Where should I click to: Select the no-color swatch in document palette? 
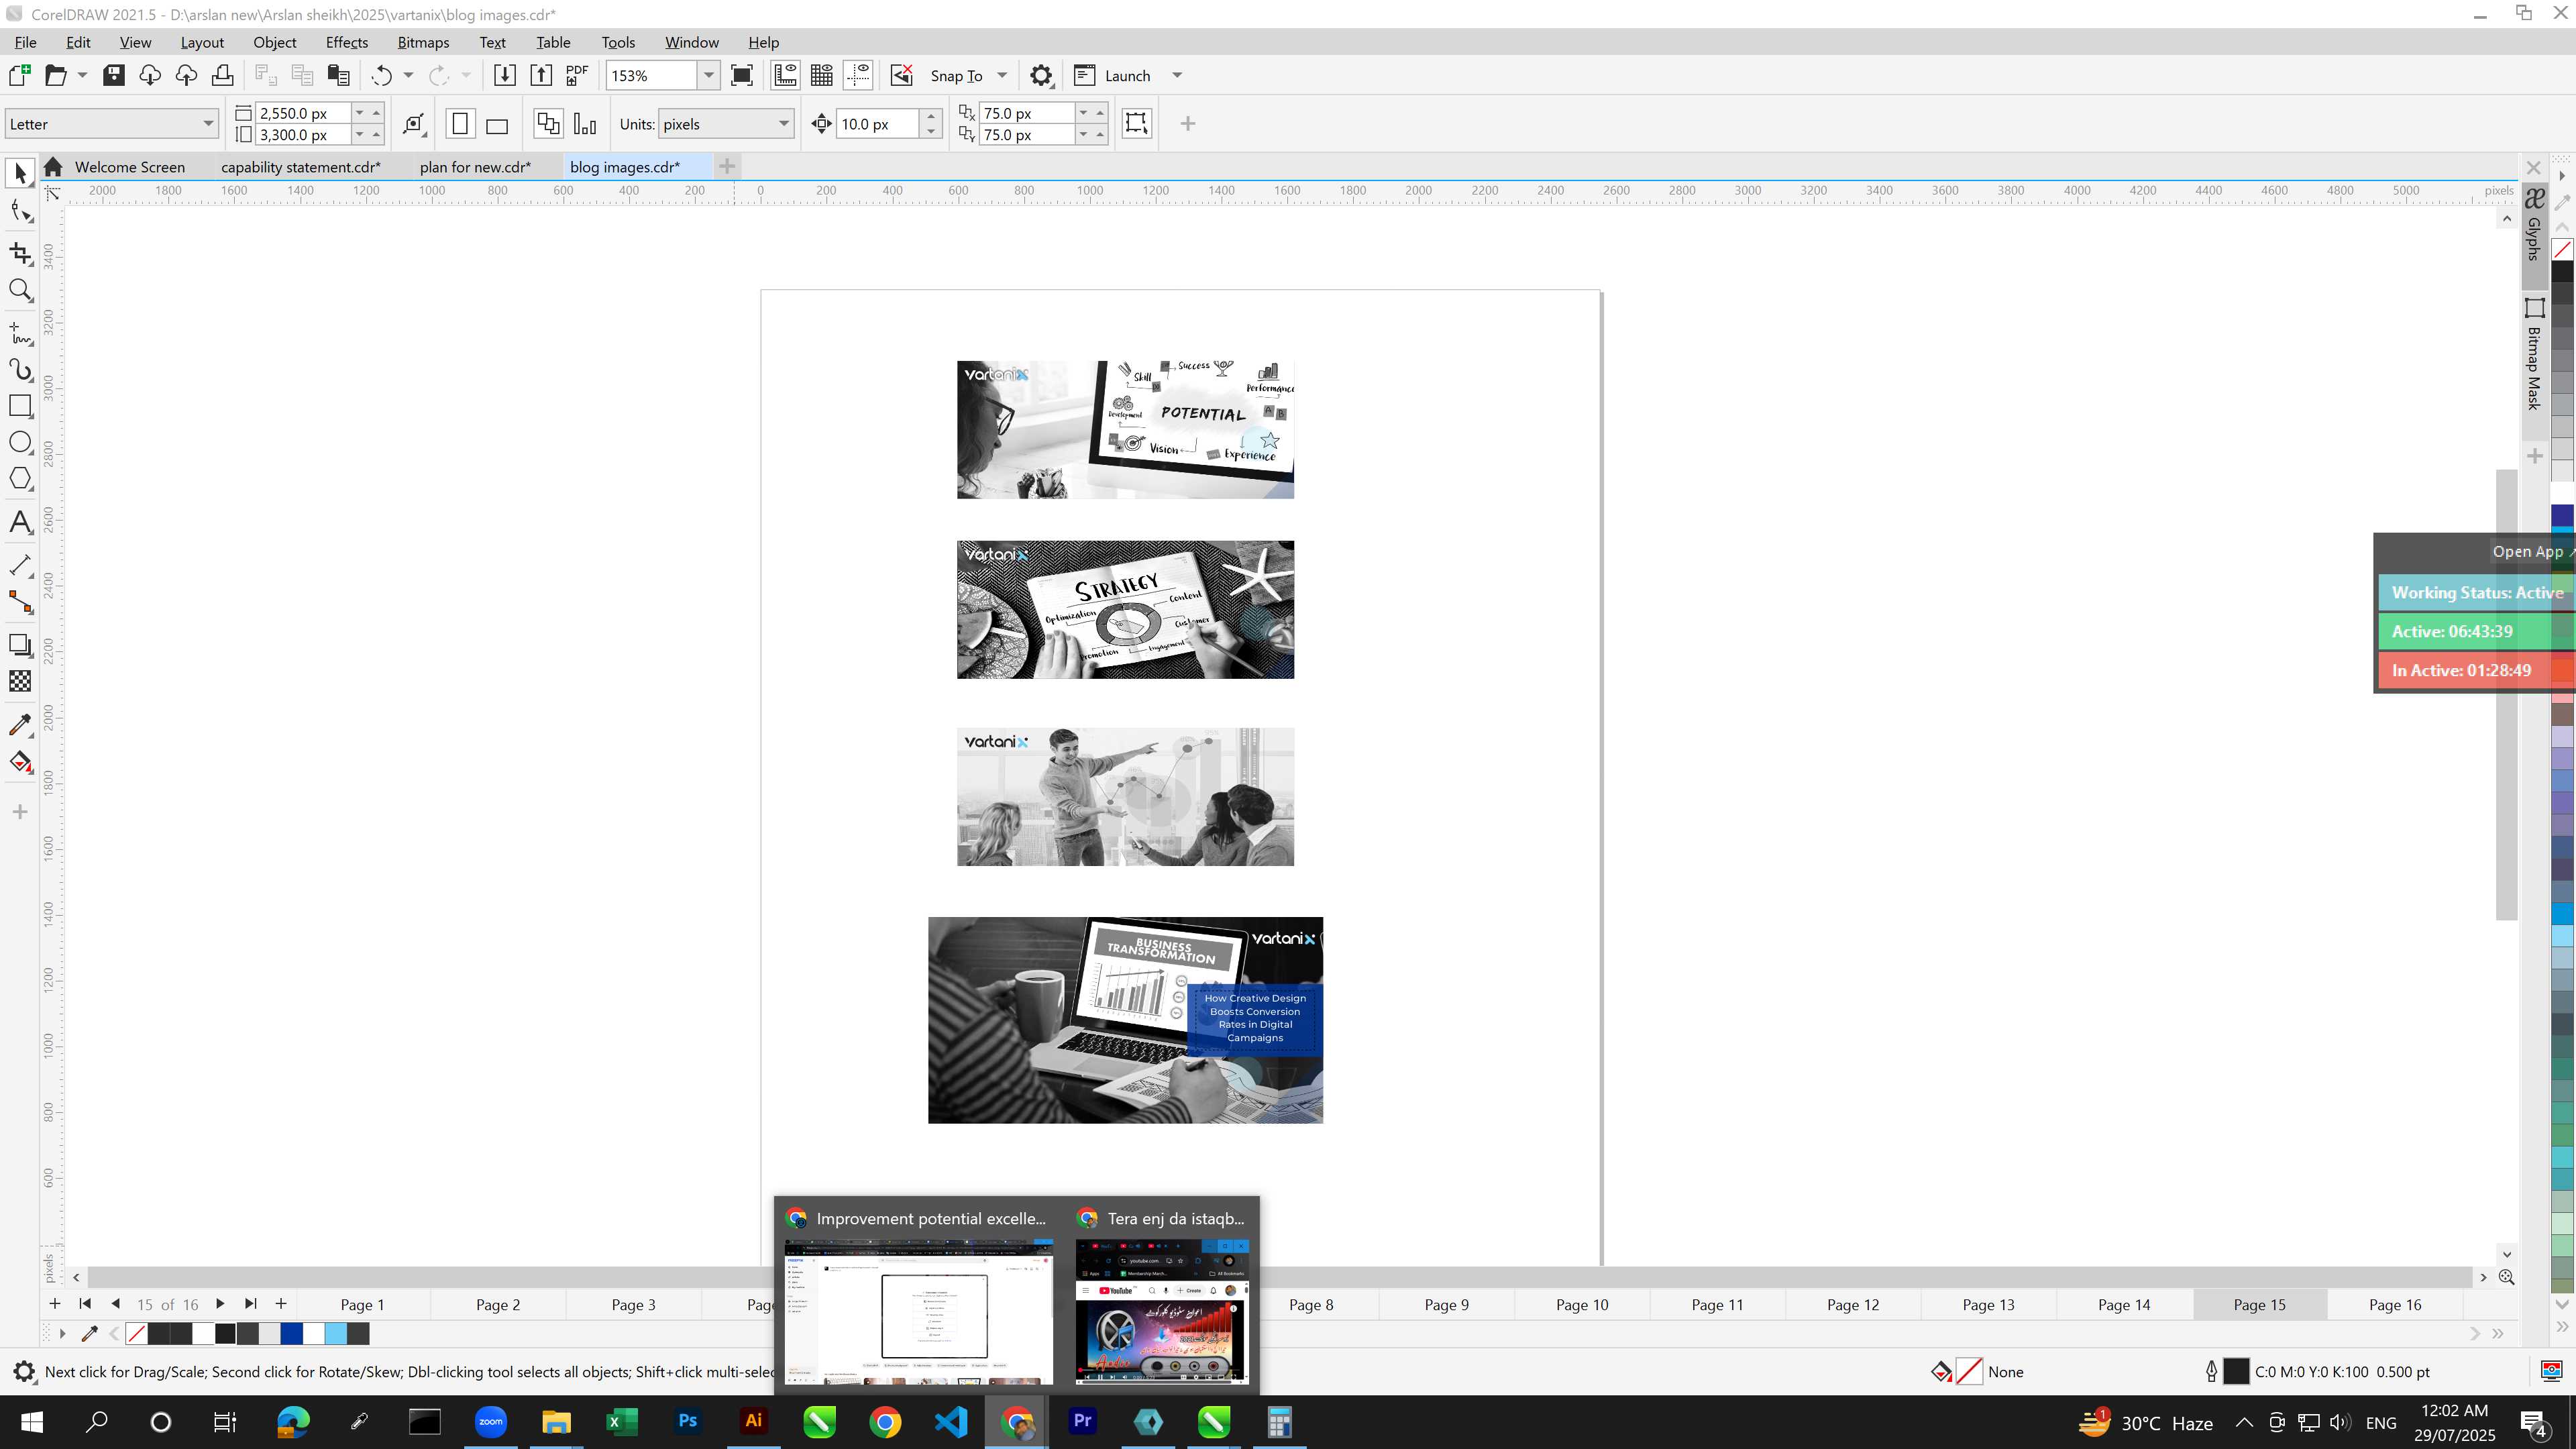[x=136, y=1333]
